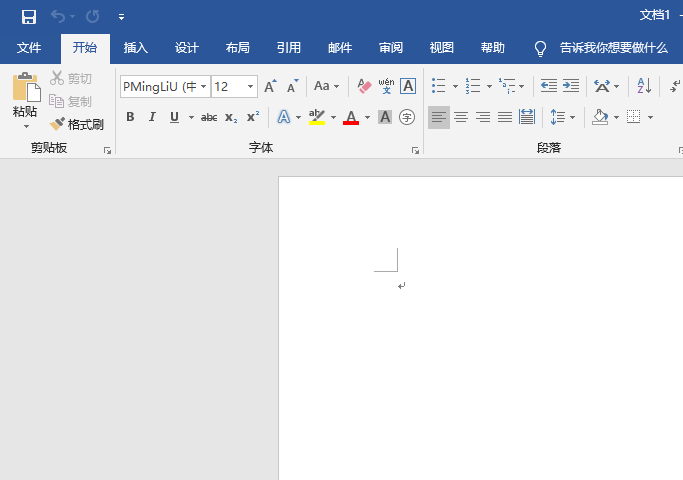The image size is (683, 480).
Task: Apply paragraph shading with paint bucket
Action: pyautogui.click(x=600, y=117)
